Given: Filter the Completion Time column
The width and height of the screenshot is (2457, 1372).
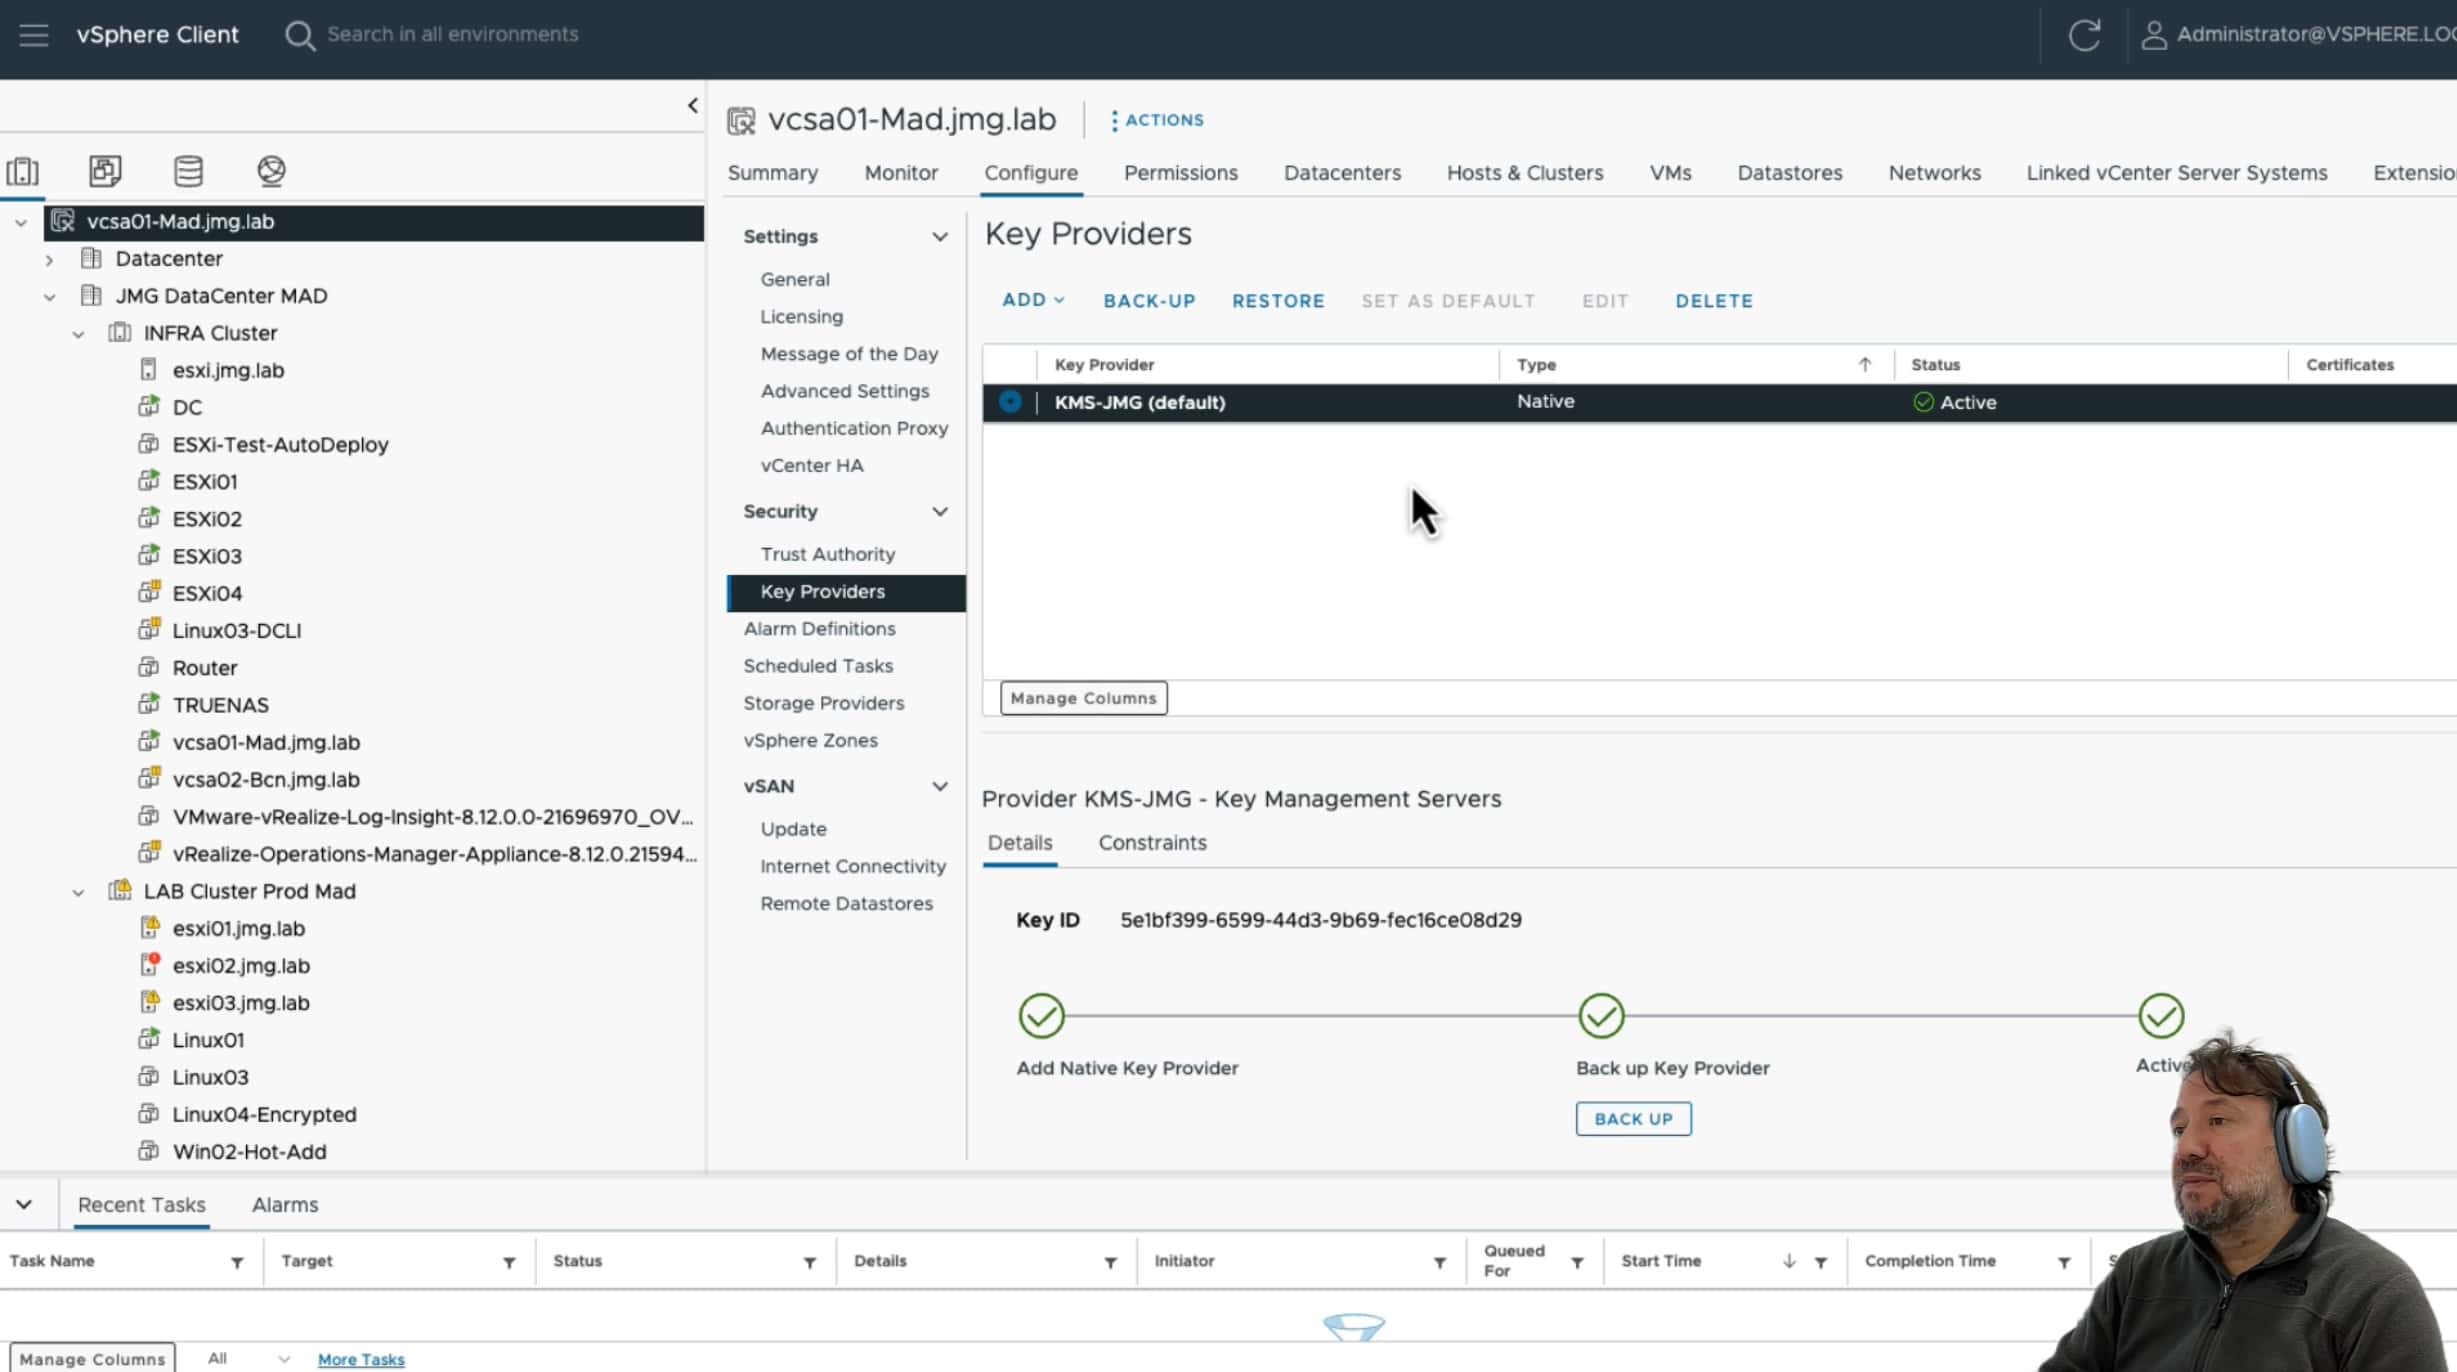Looking at the screenshot, I should point(2064,1262).
